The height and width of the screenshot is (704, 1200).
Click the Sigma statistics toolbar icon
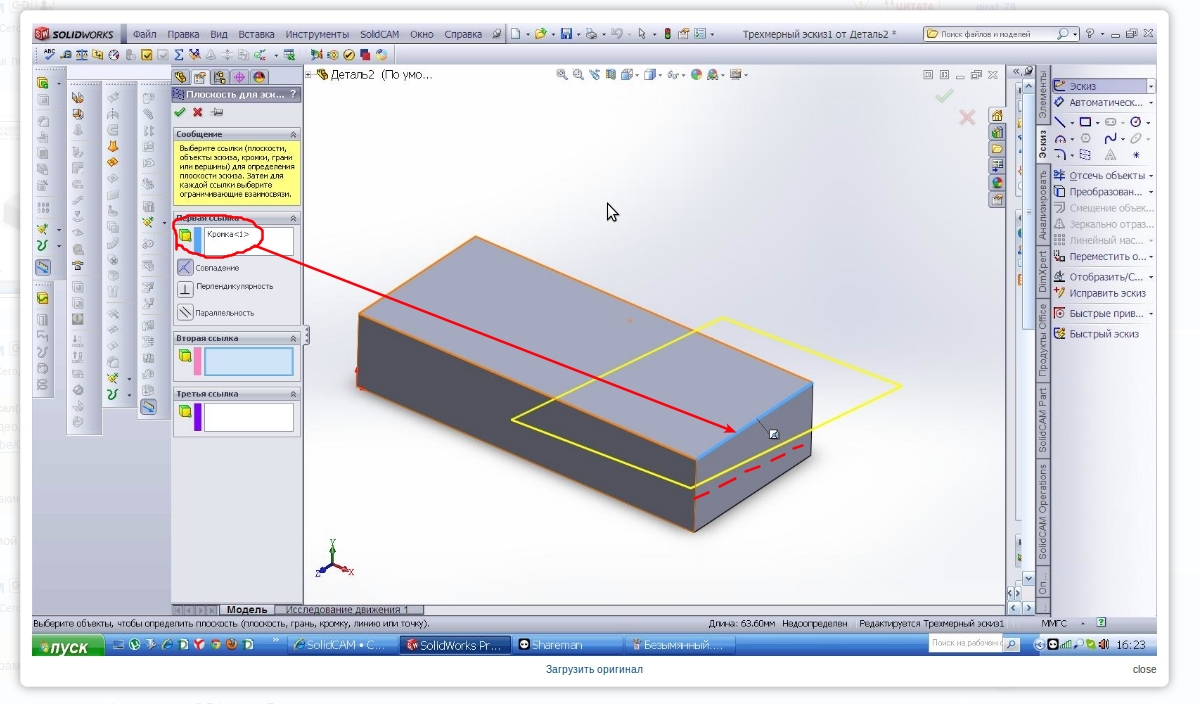(178, 55)
